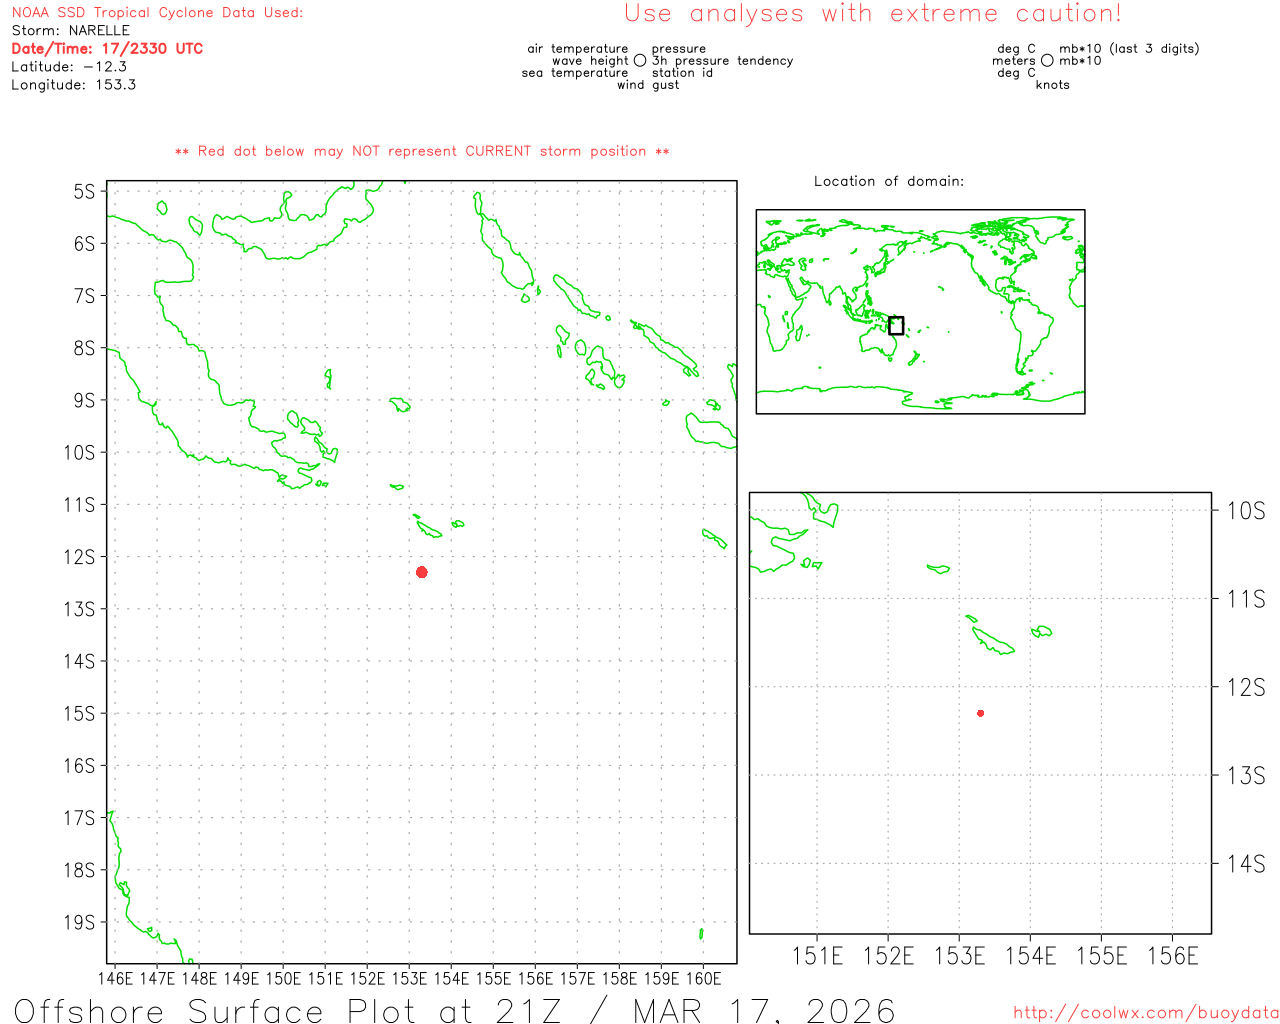Click the "Location of domain:" label
This screenshot has height=1024, width=1280.
pos(888,182)
